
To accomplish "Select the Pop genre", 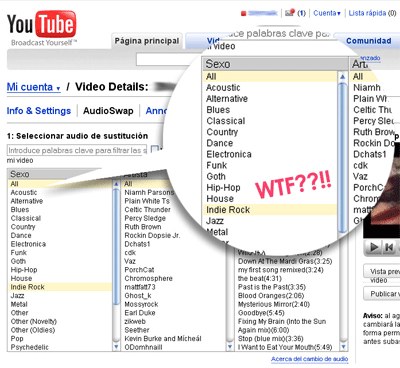I will 17,339.
